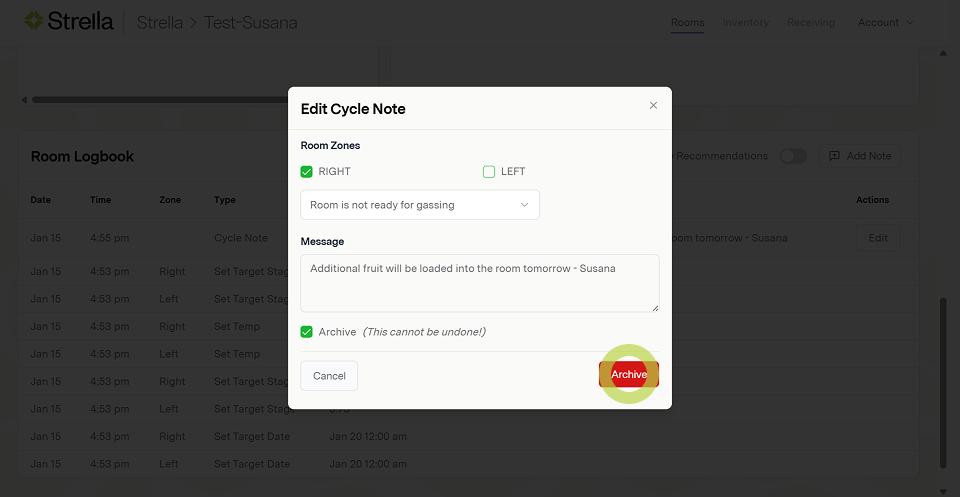
Task: Click the page scroll-down arrow
Action: (942, 490)
